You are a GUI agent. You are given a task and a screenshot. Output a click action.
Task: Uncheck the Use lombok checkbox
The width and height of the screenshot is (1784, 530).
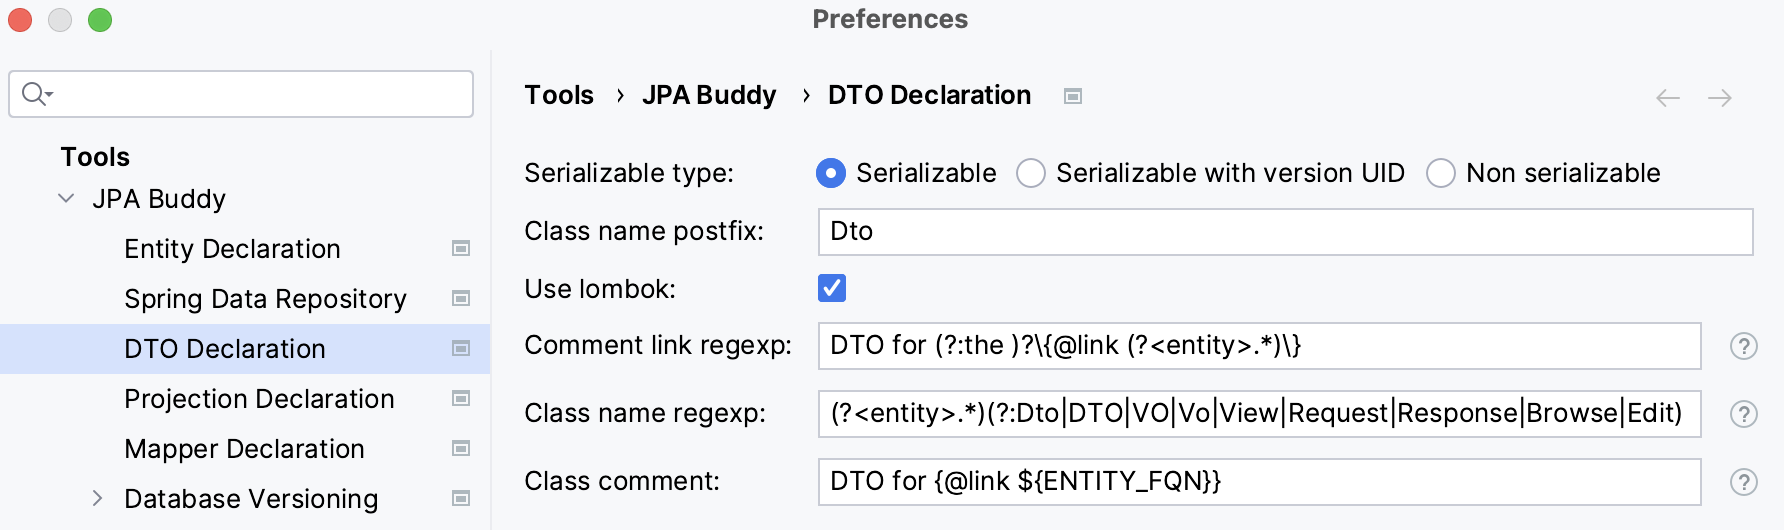[832, 288]
